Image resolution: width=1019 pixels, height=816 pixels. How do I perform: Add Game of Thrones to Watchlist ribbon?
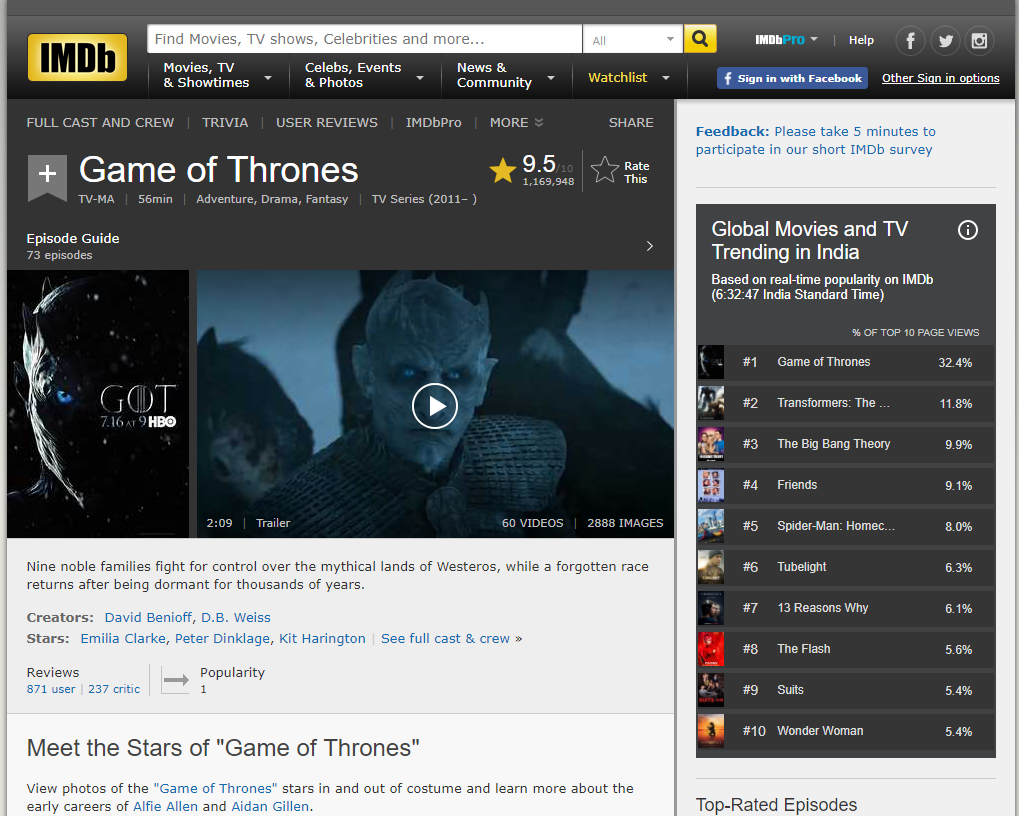47,177
